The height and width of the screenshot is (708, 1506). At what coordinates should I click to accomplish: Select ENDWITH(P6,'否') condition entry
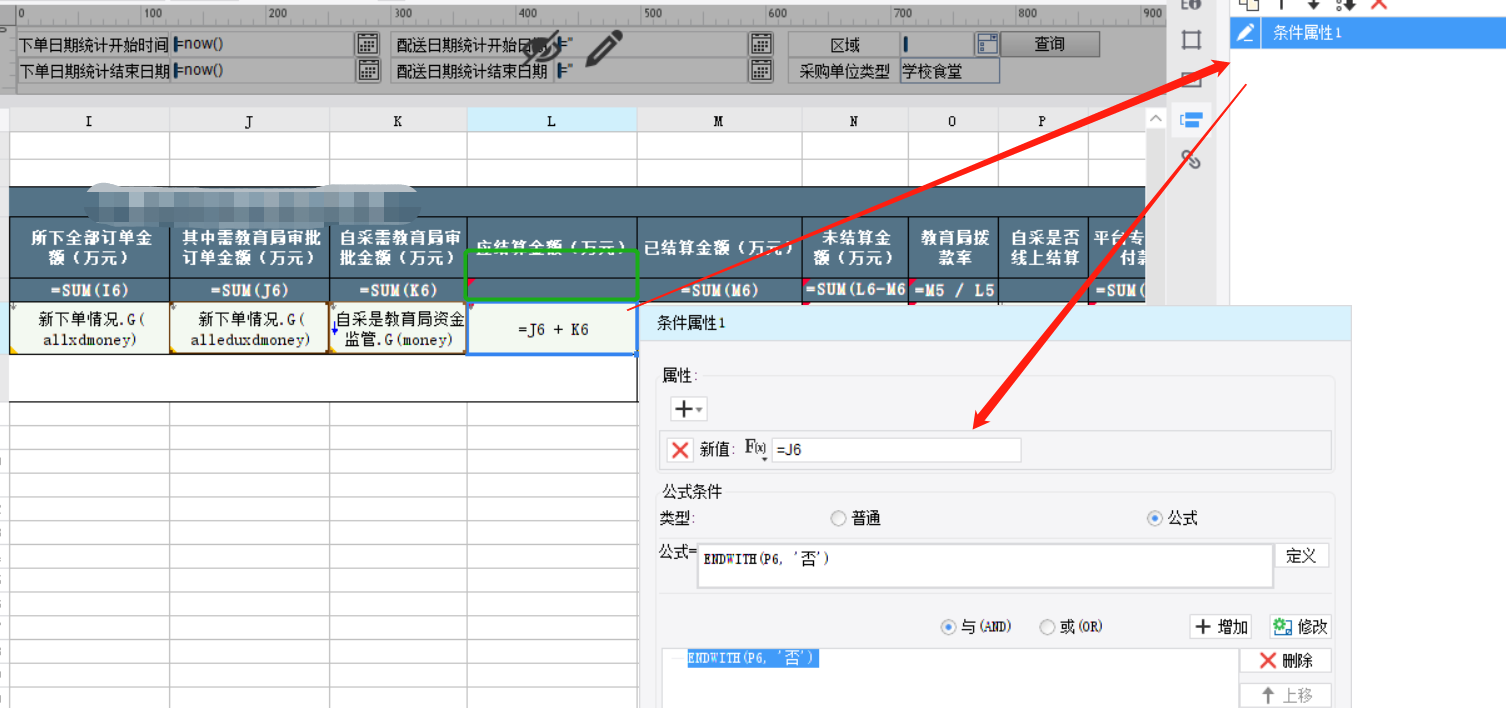(752, 658)
